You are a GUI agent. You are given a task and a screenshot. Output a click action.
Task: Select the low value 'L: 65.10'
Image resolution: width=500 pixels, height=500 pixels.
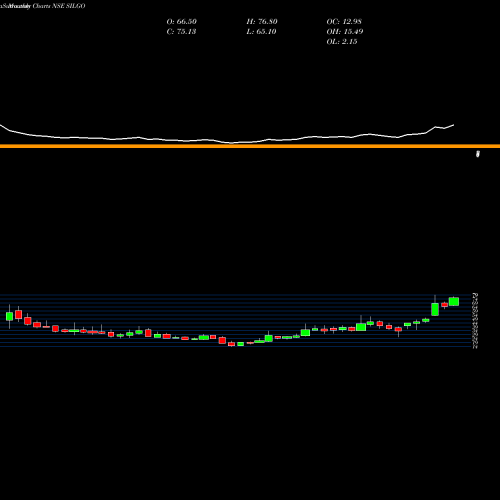coord(262,31)
